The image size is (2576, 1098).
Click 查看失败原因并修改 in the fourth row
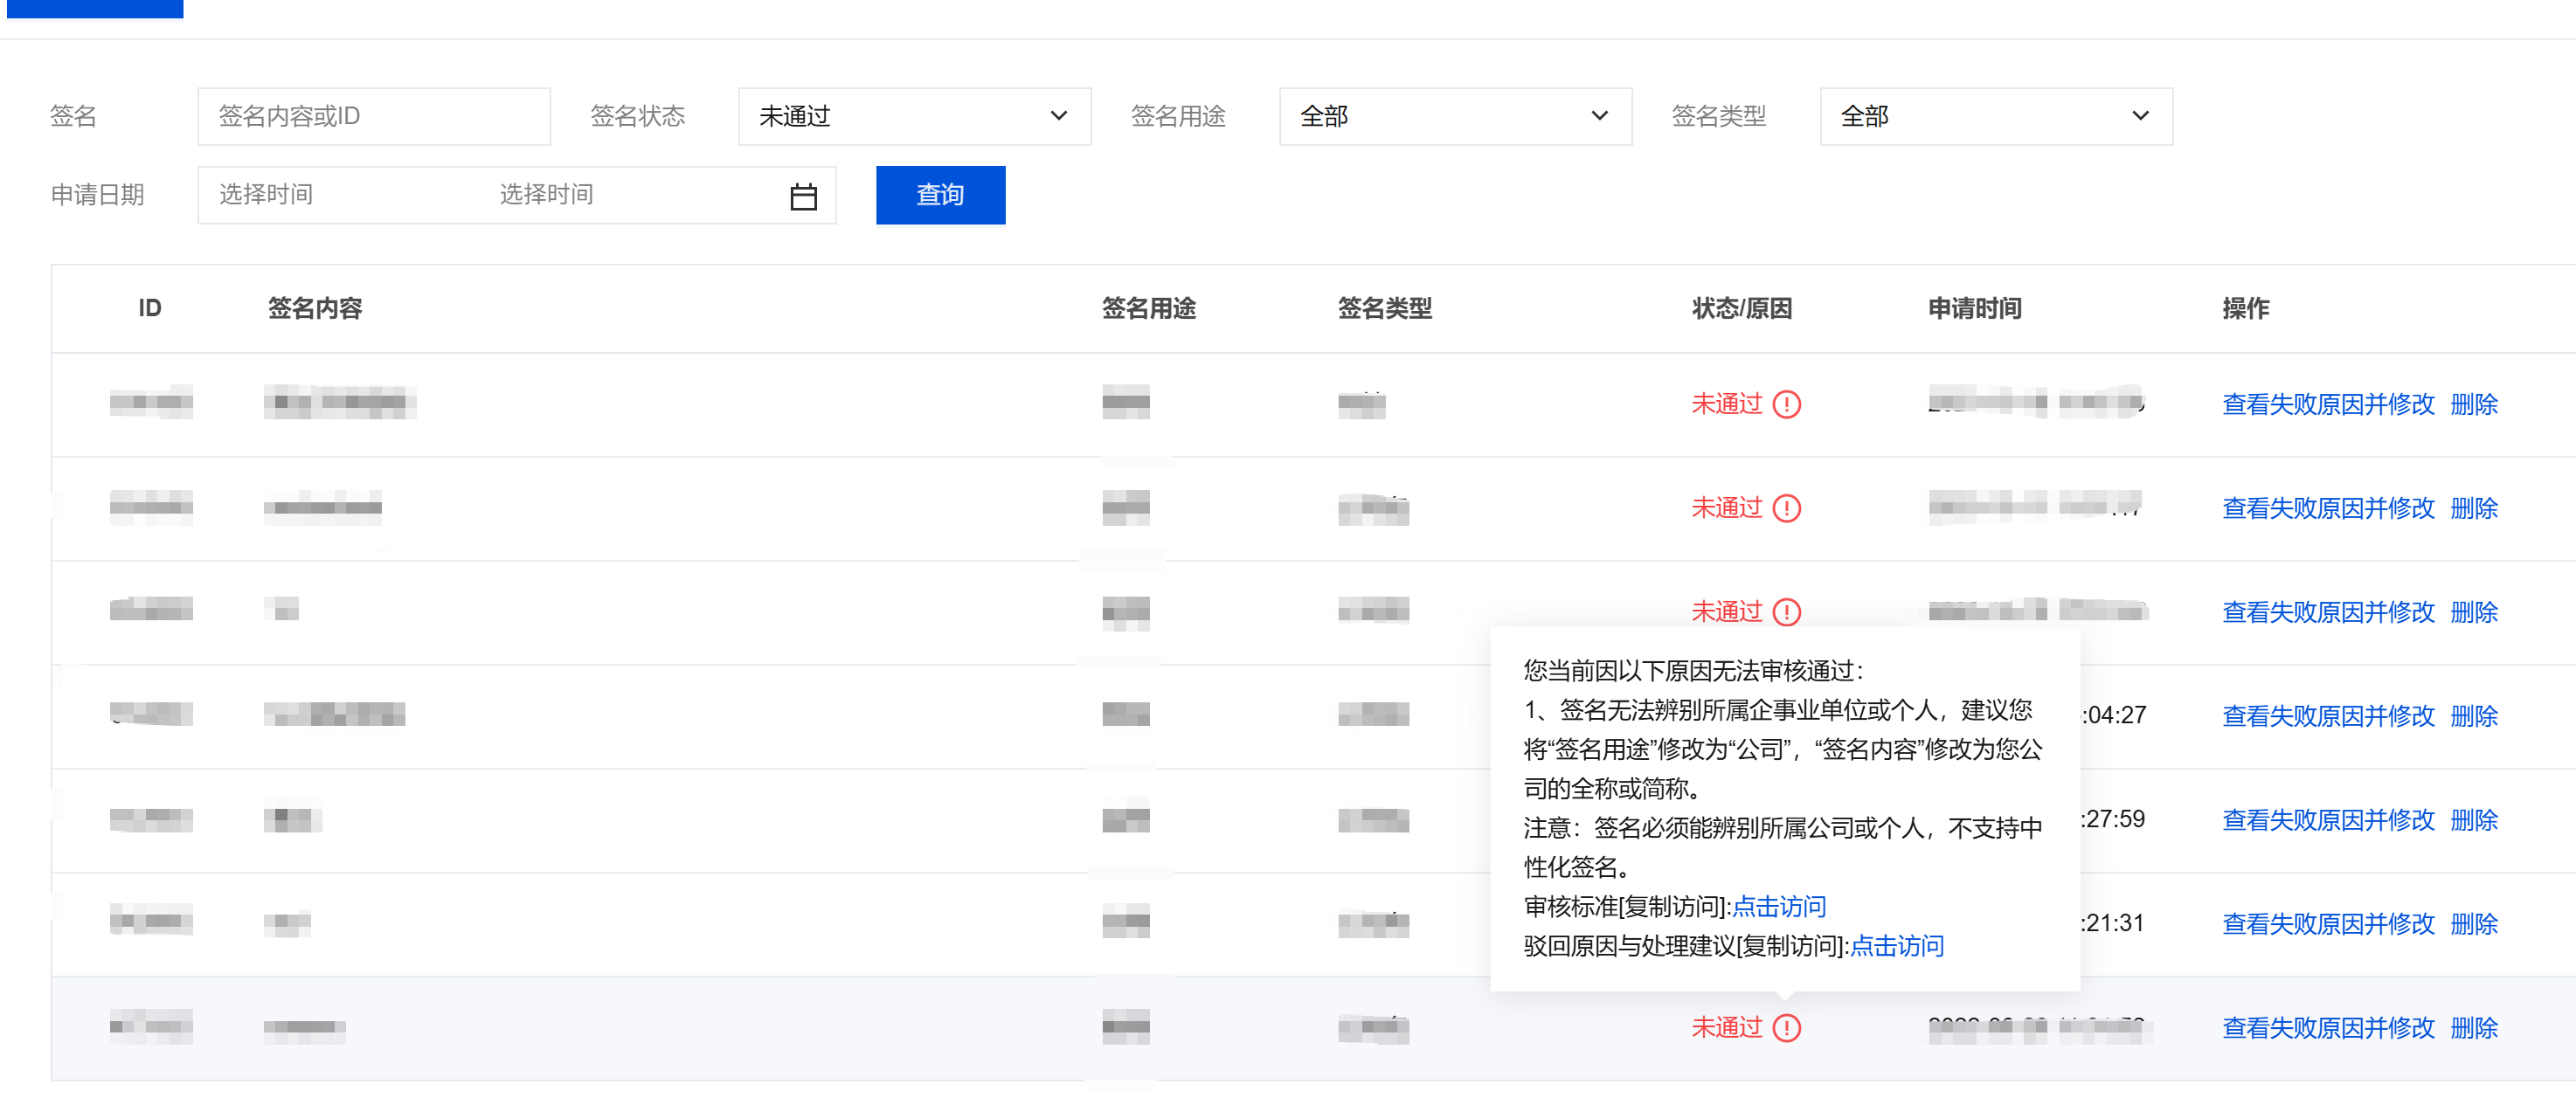point(2327,715)
